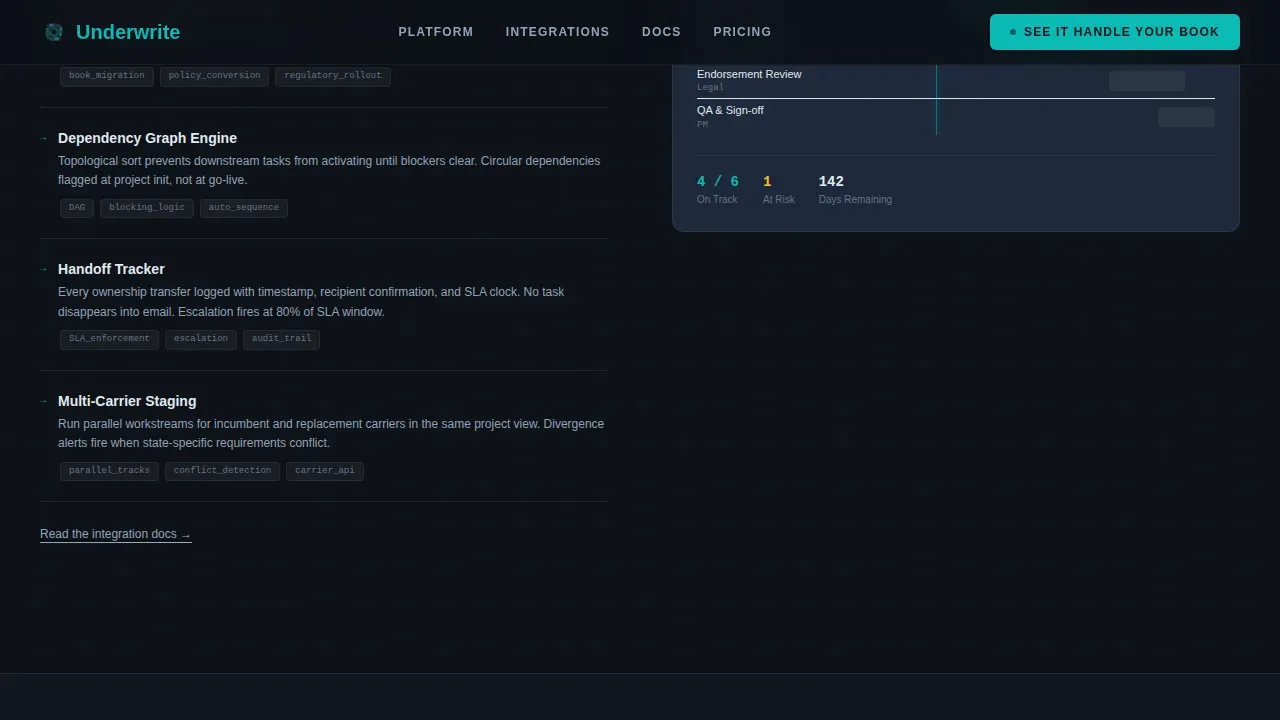Click the conflict_detection tag

pyautogui.click(x=222, y=471)
